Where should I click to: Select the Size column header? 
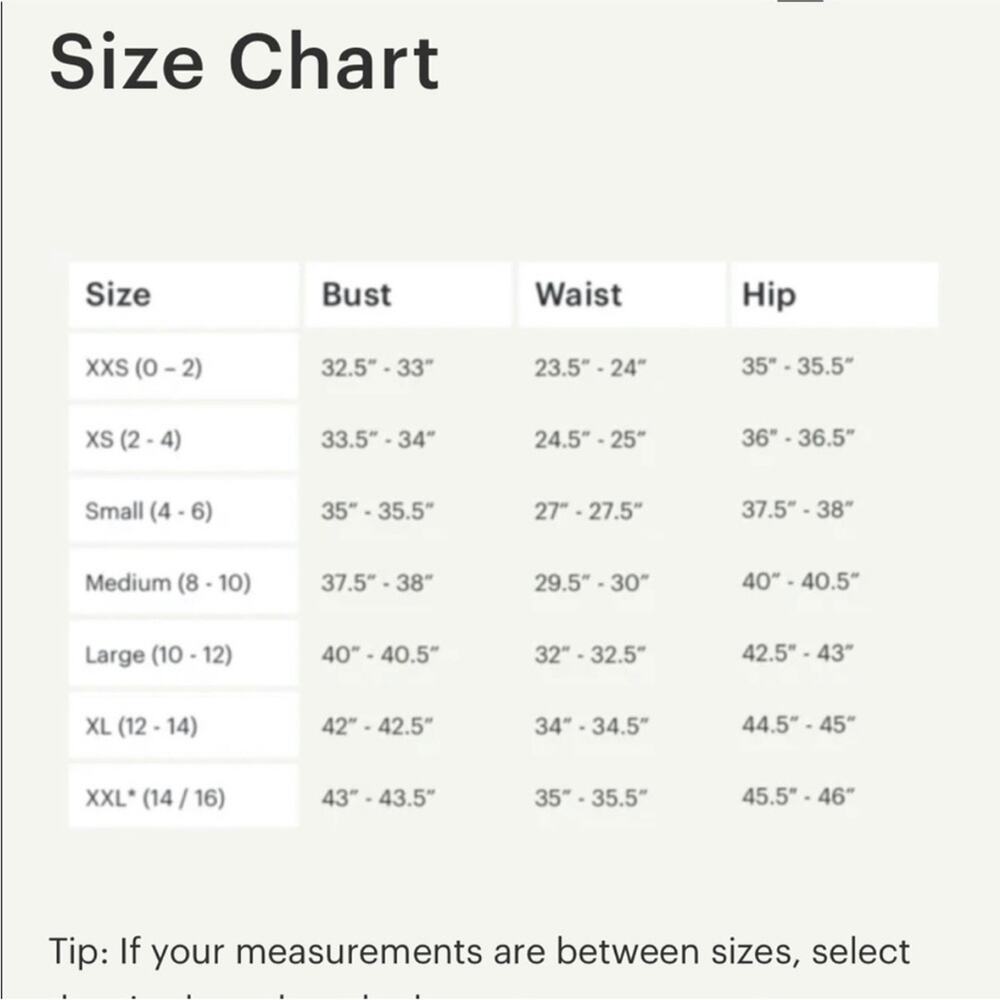(118, 295)
